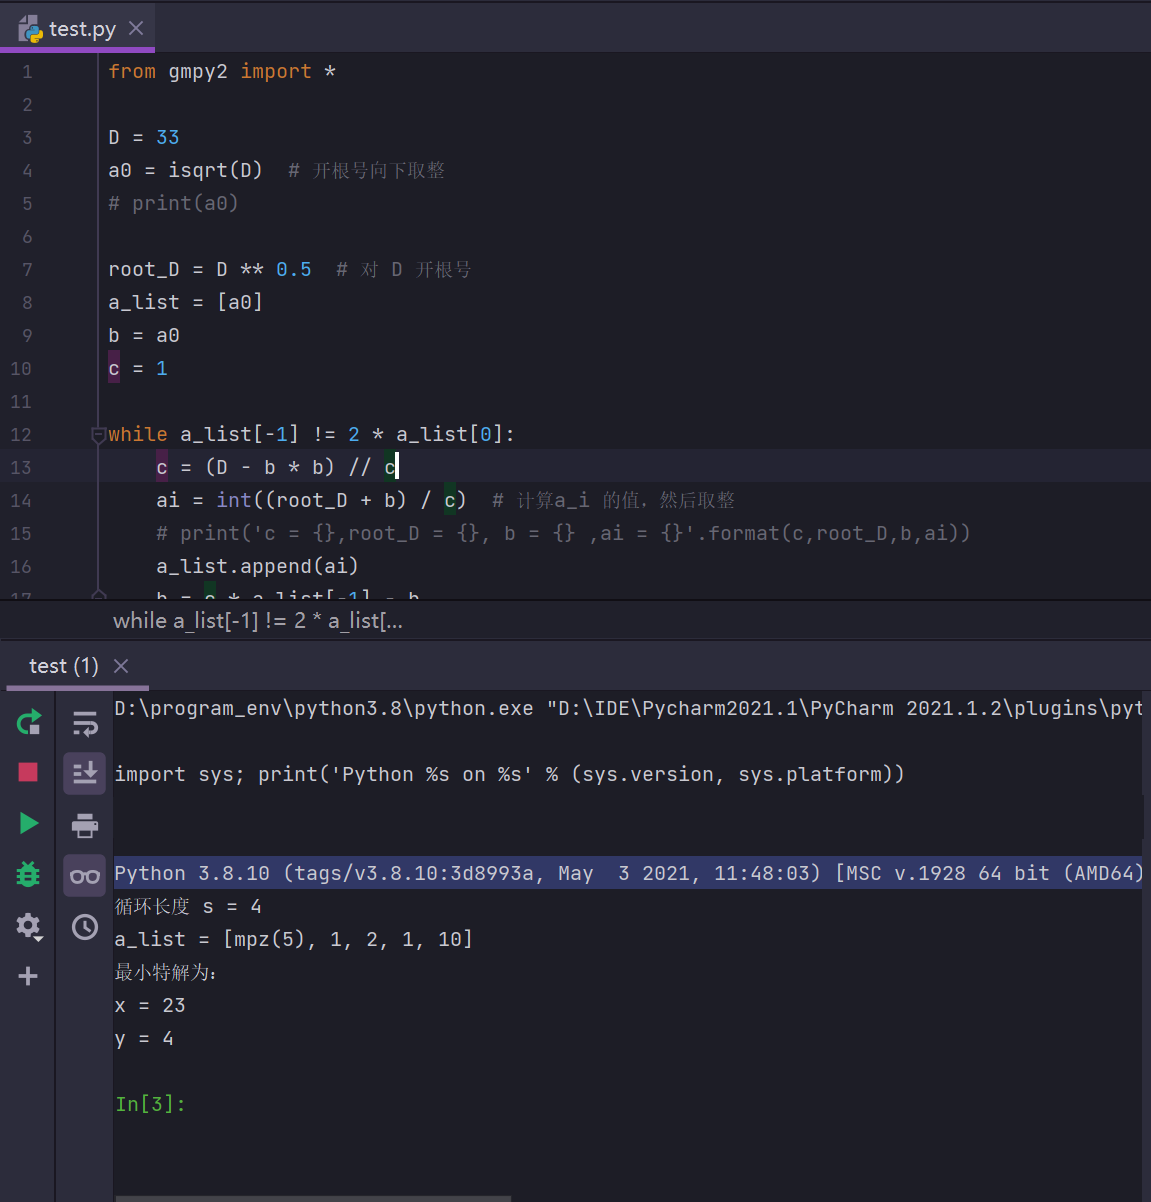Toggle show variables glasses icon

pos(85,876)
